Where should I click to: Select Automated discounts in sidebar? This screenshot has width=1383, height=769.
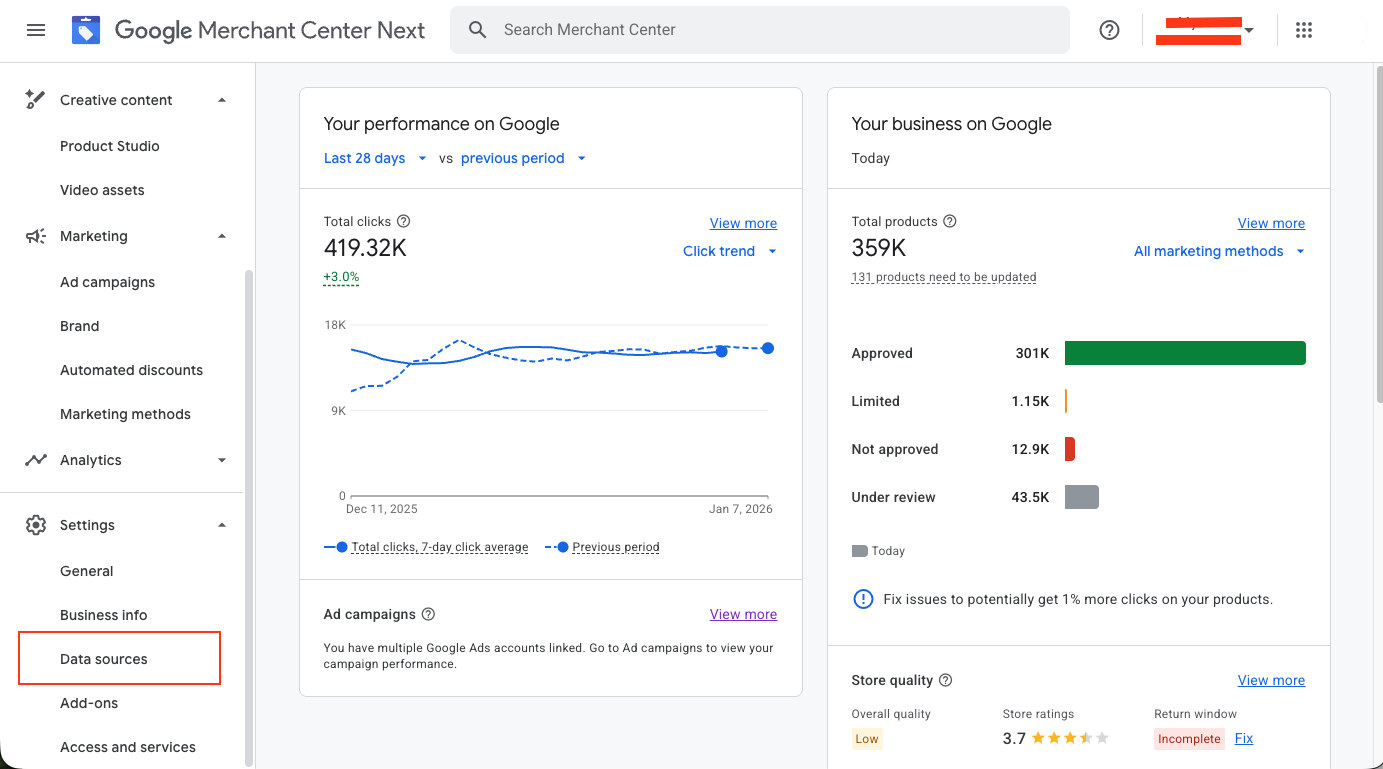tap(131, 370)
